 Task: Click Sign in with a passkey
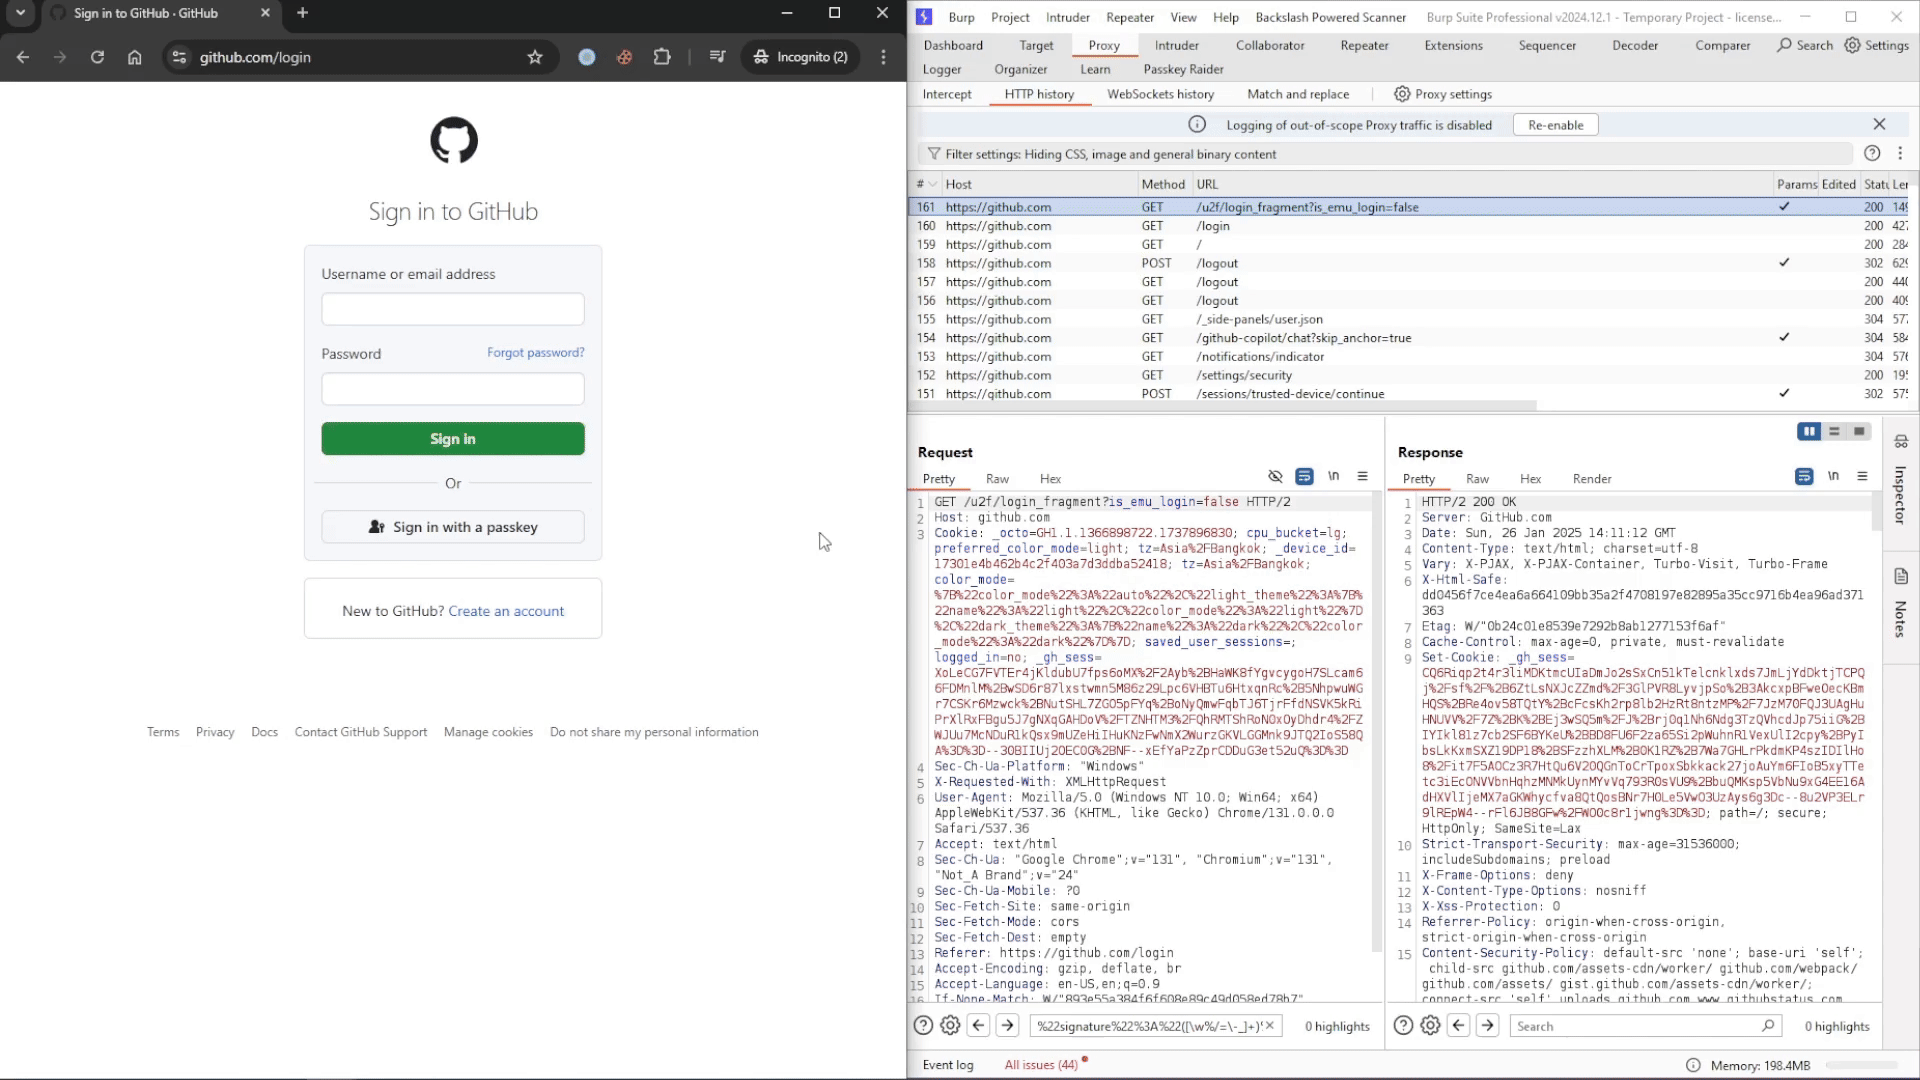tap(453, 527)
